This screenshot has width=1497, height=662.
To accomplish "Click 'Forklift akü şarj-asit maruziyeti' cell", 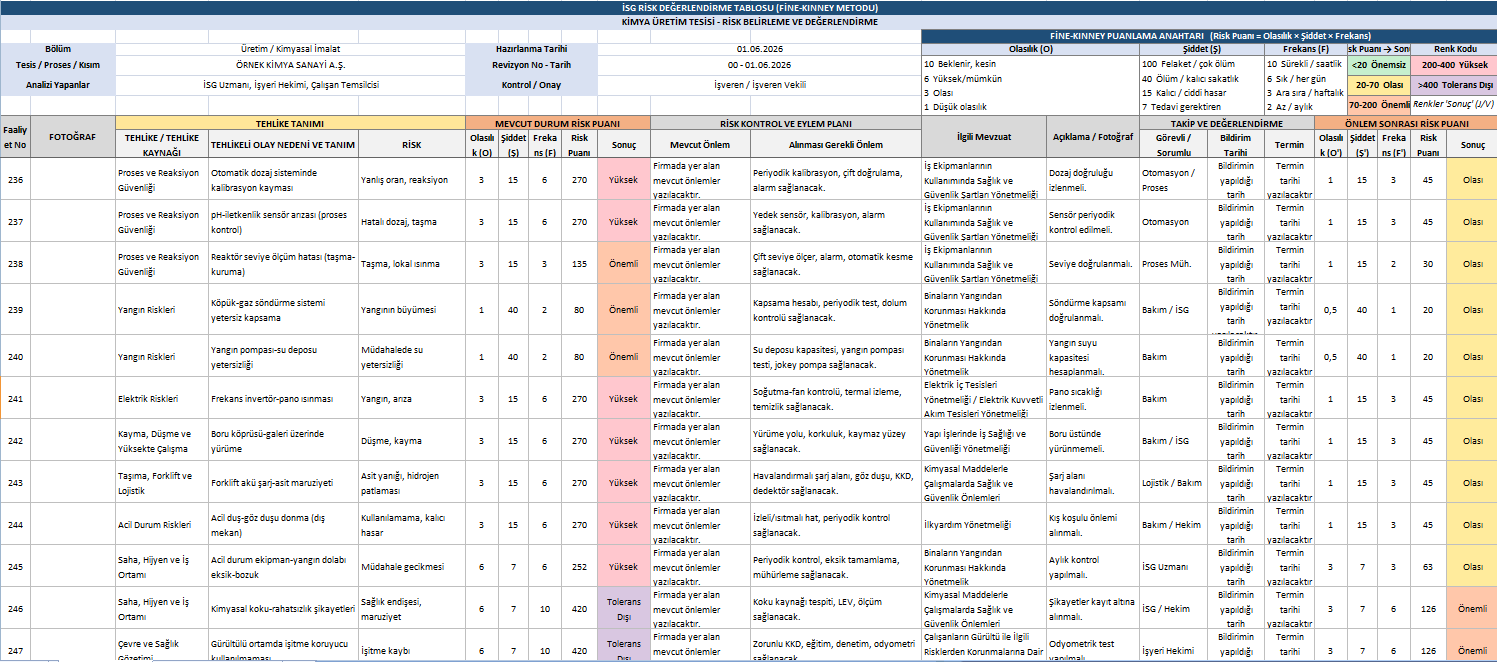I will tap(283, 482).
